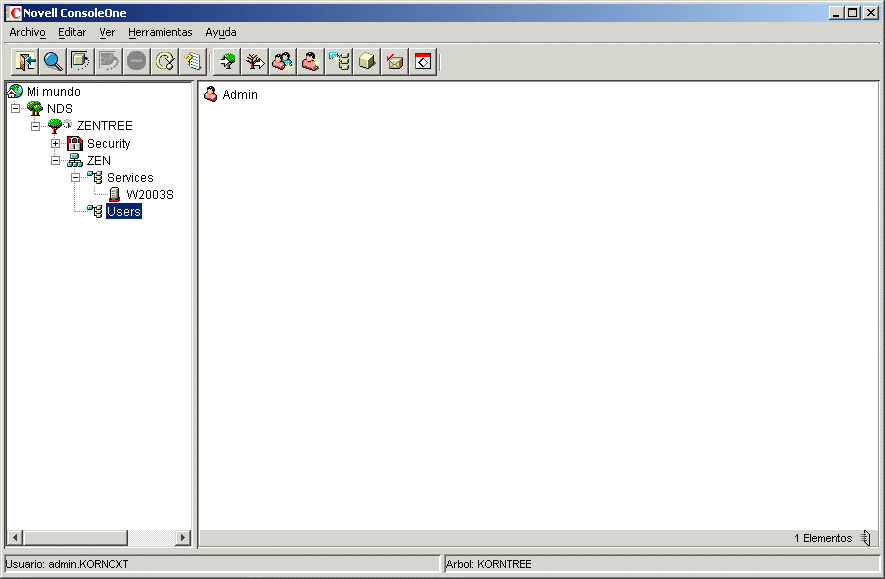Create a new group with the two-people icon
Screen dimensions: 885x579
click(283, 61)
